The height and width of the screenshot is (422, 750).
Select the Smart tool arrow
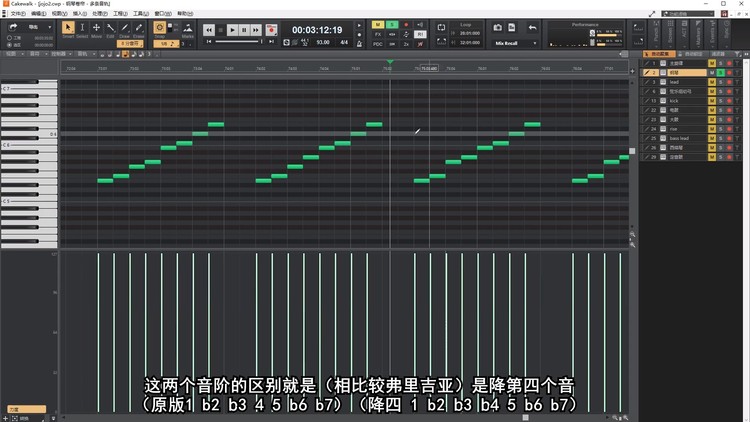(x=68, y=28)
